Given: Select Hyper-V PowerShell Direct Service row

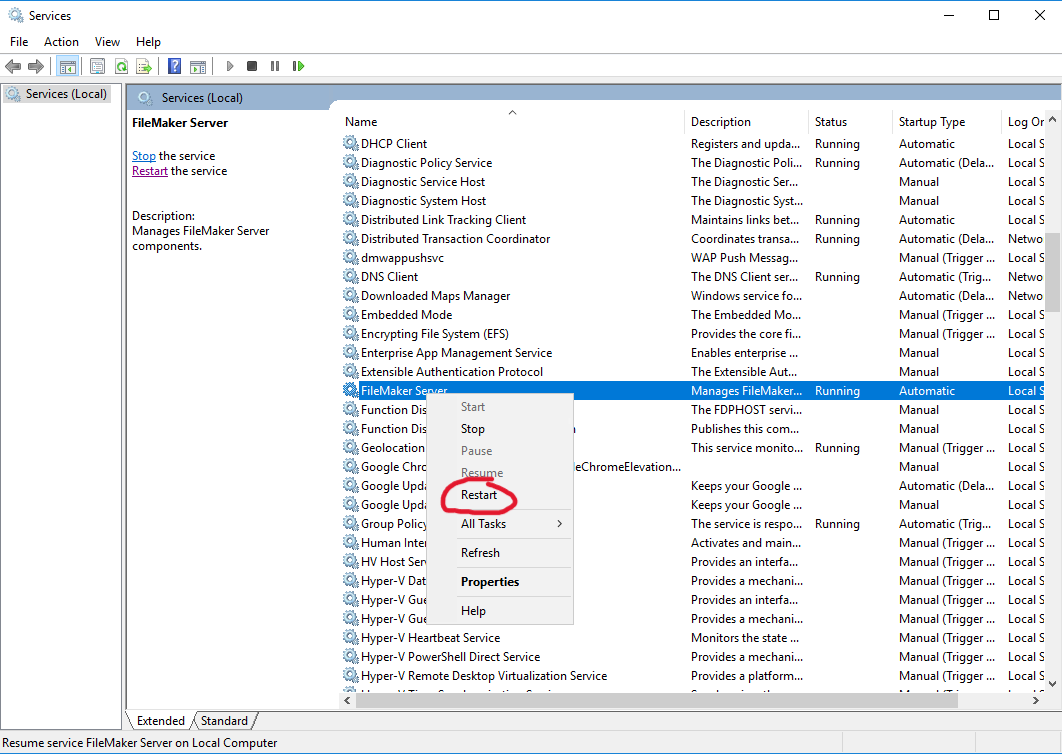Looking at the screenshot, I should [x=693, y=656].
